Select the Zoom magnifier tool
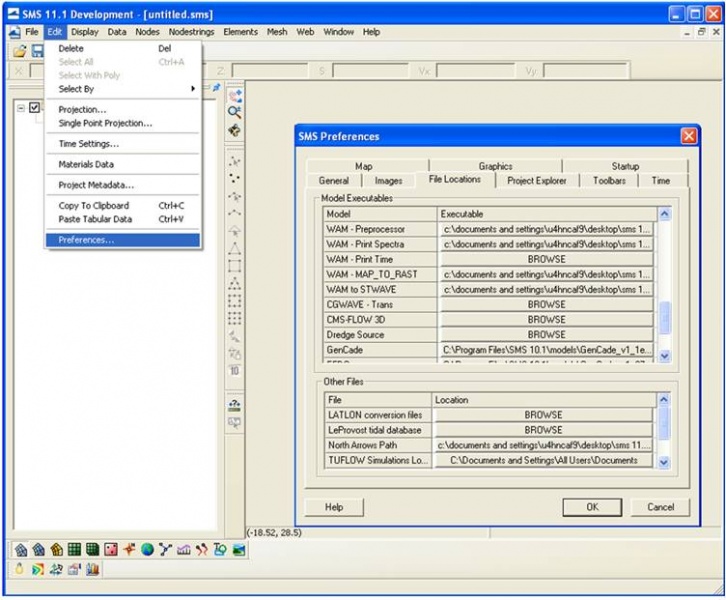This screenshot has width=726, height=600. coord(235,112)
